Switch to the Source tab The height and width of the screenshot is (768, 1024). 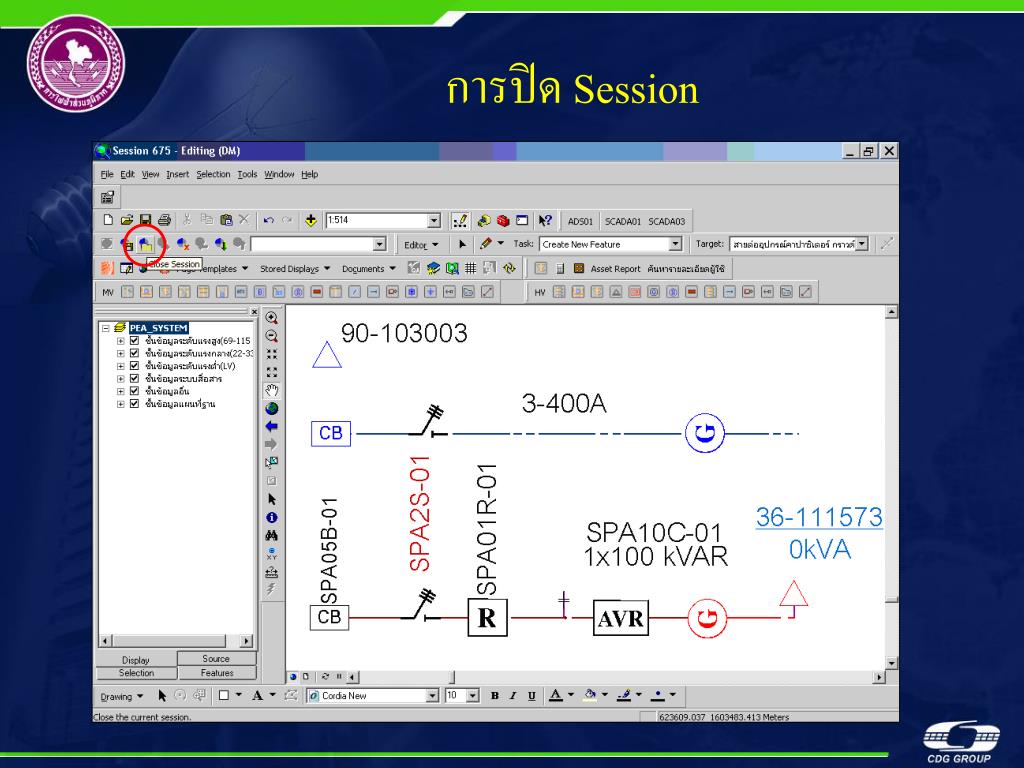click(x=216, y=659)
